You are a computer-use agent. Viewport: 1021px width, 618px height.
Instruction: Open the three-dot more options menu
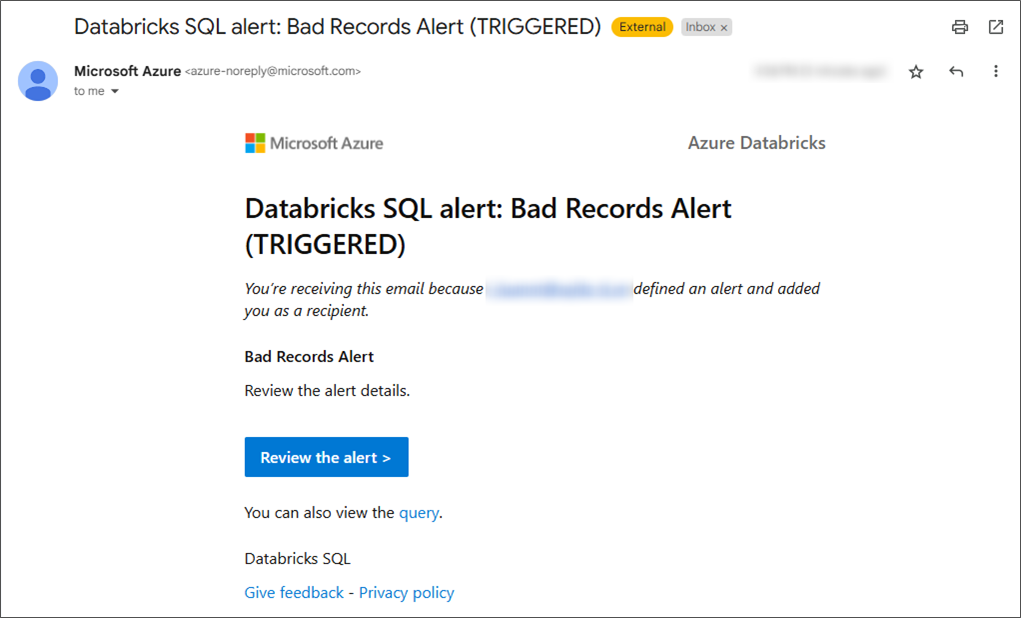point(995,72)
